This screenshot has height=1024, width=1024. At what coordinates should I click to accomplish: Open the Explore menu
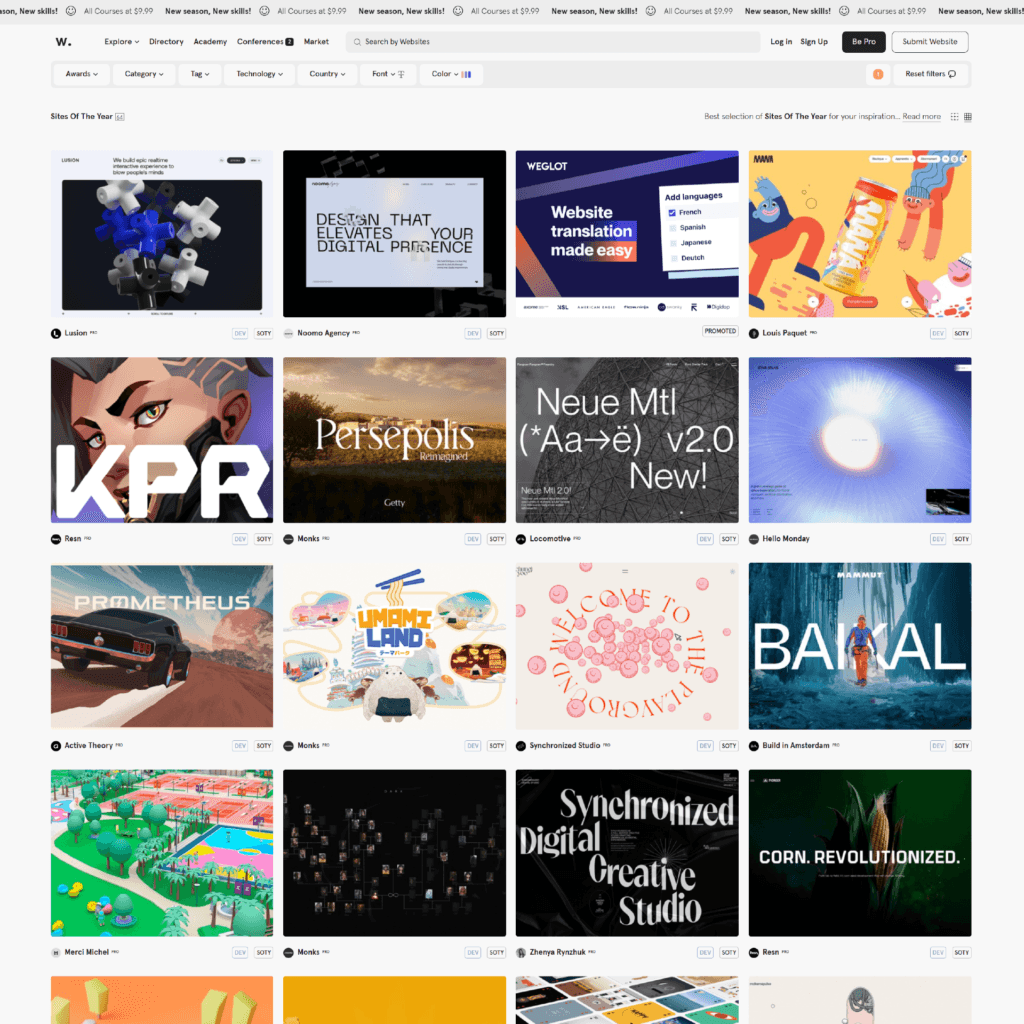point(121,42)
